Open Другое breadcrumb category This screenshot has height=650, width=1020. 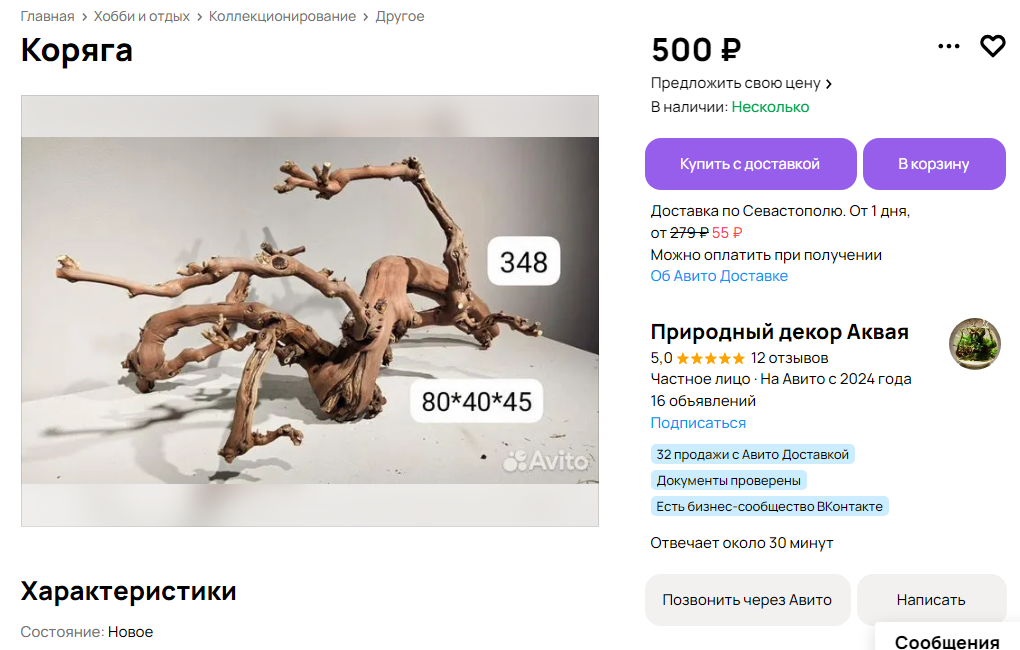pos(400,16)
